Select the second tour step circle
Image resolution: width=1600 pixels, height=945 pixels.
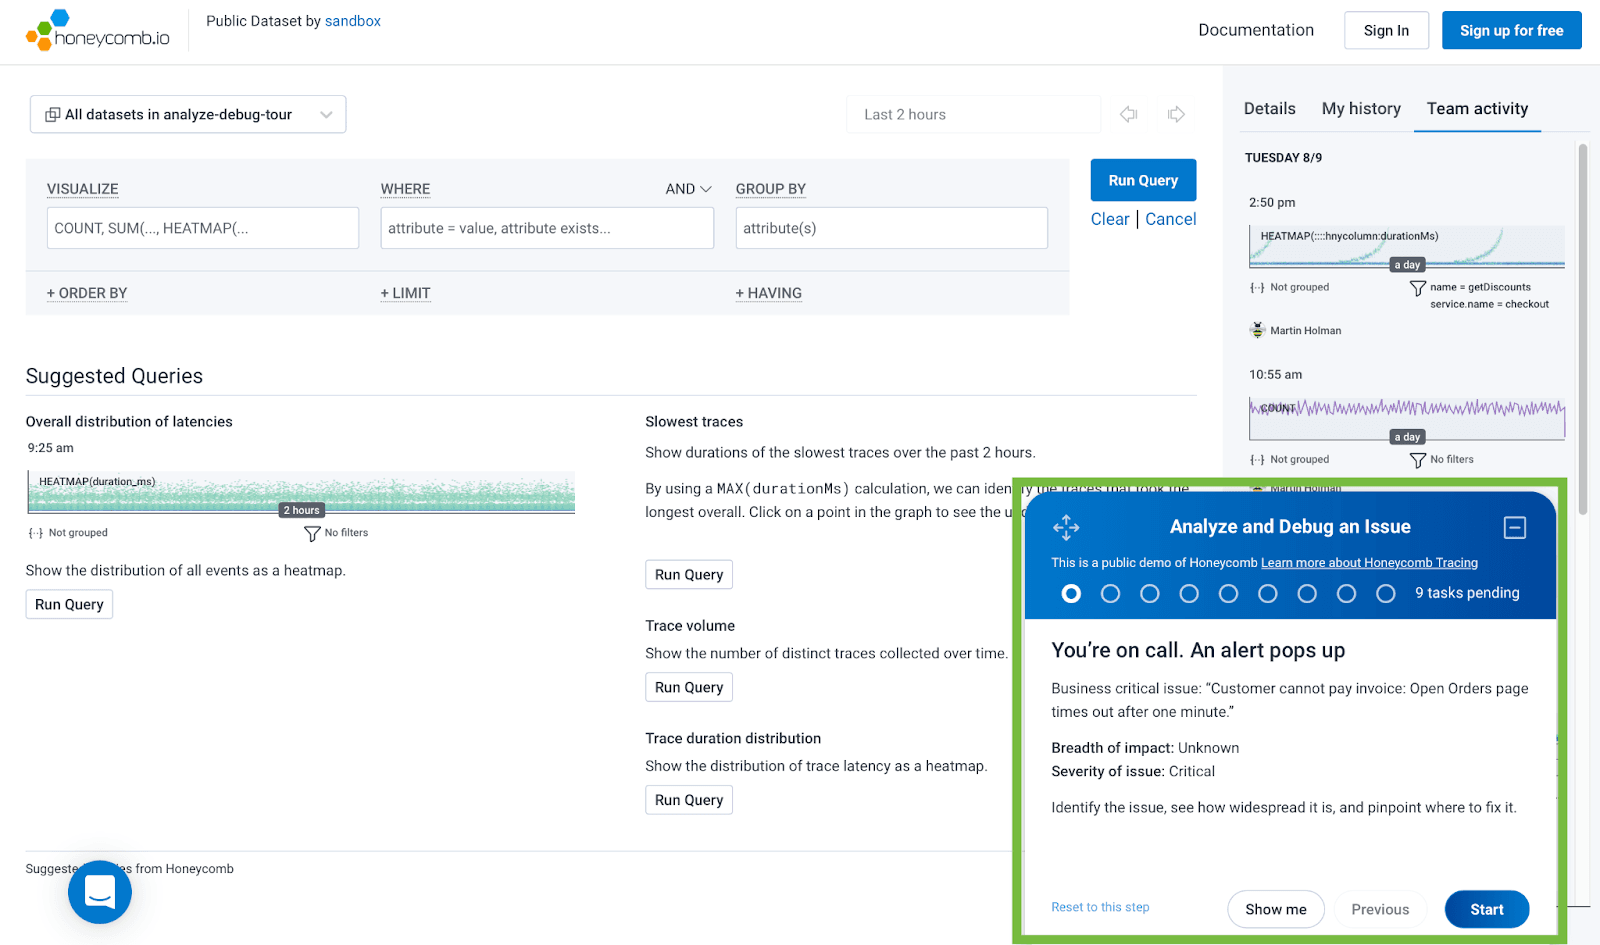click(1110, 594)
